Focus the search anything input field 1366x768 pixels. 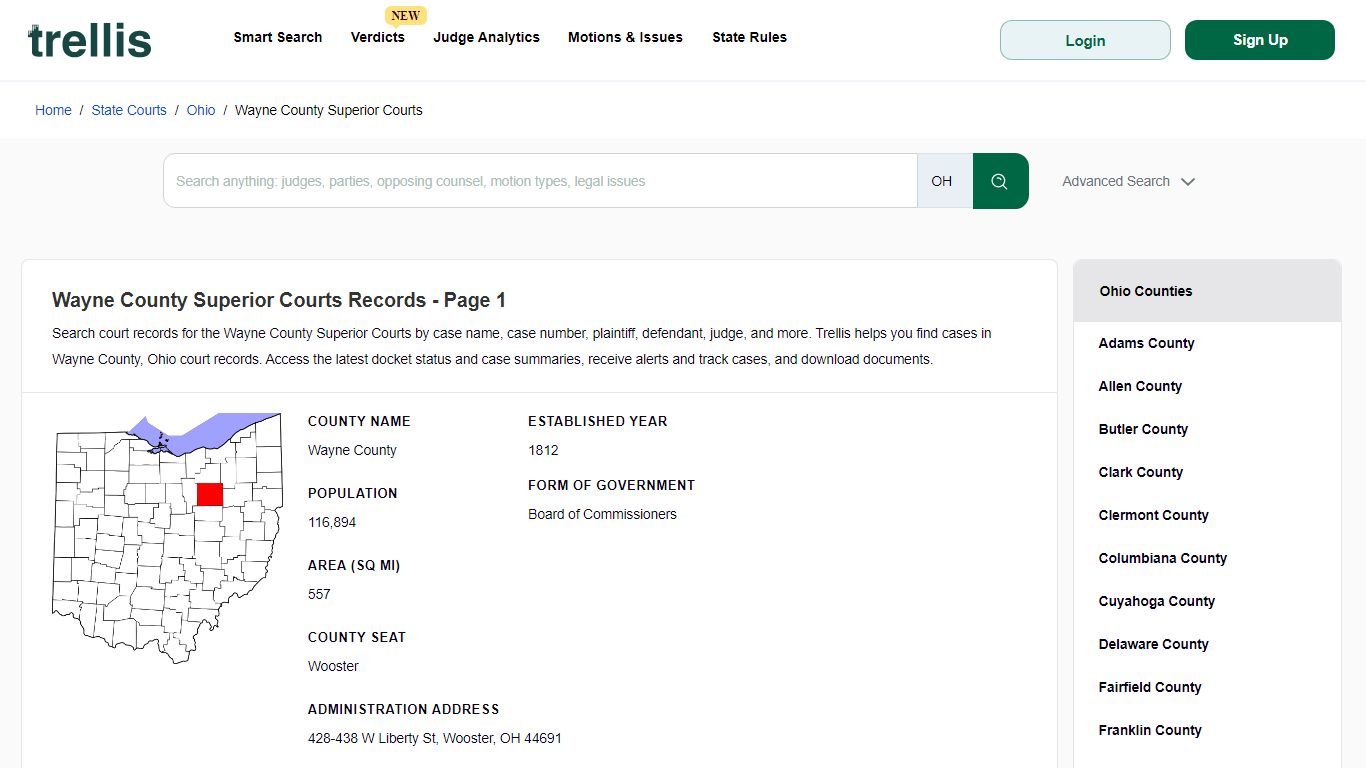click(540, 181)
